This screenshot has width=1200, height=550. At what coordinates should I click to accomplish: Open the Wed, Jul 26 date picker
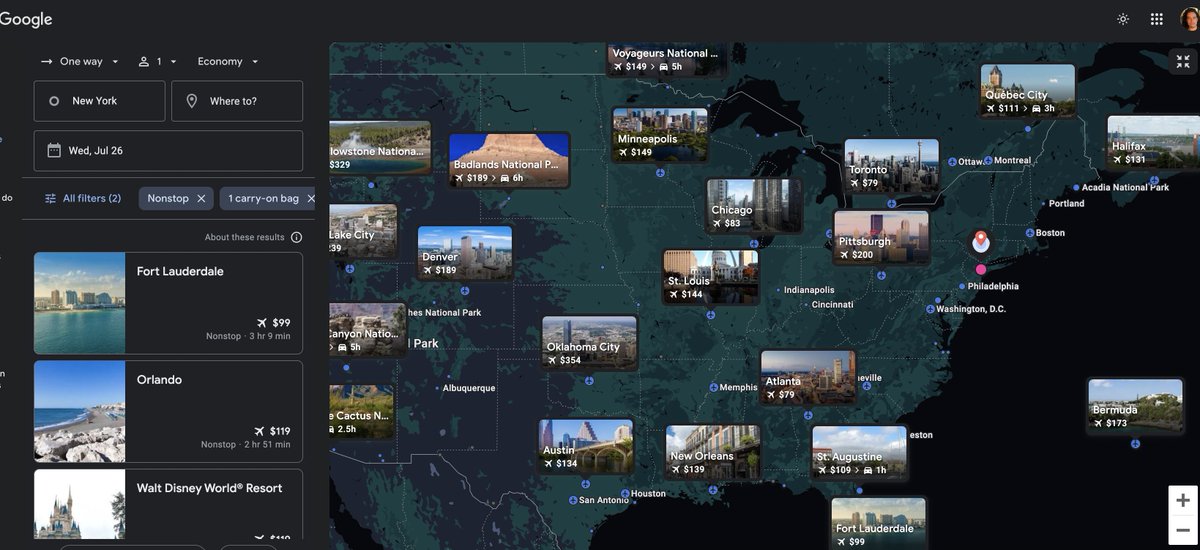coord(168,151)
